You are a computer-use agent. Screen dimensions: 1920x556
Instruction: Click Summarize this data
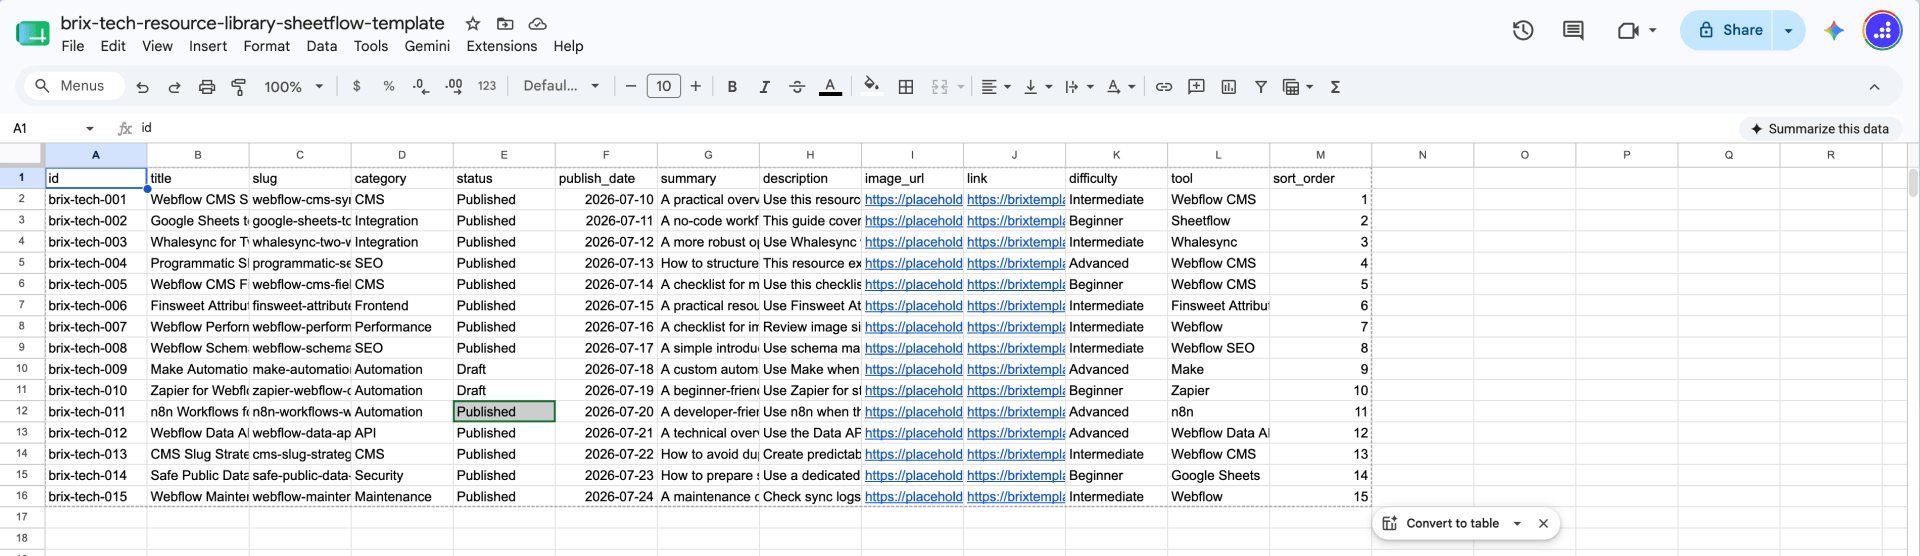(x=1819, y=129)
